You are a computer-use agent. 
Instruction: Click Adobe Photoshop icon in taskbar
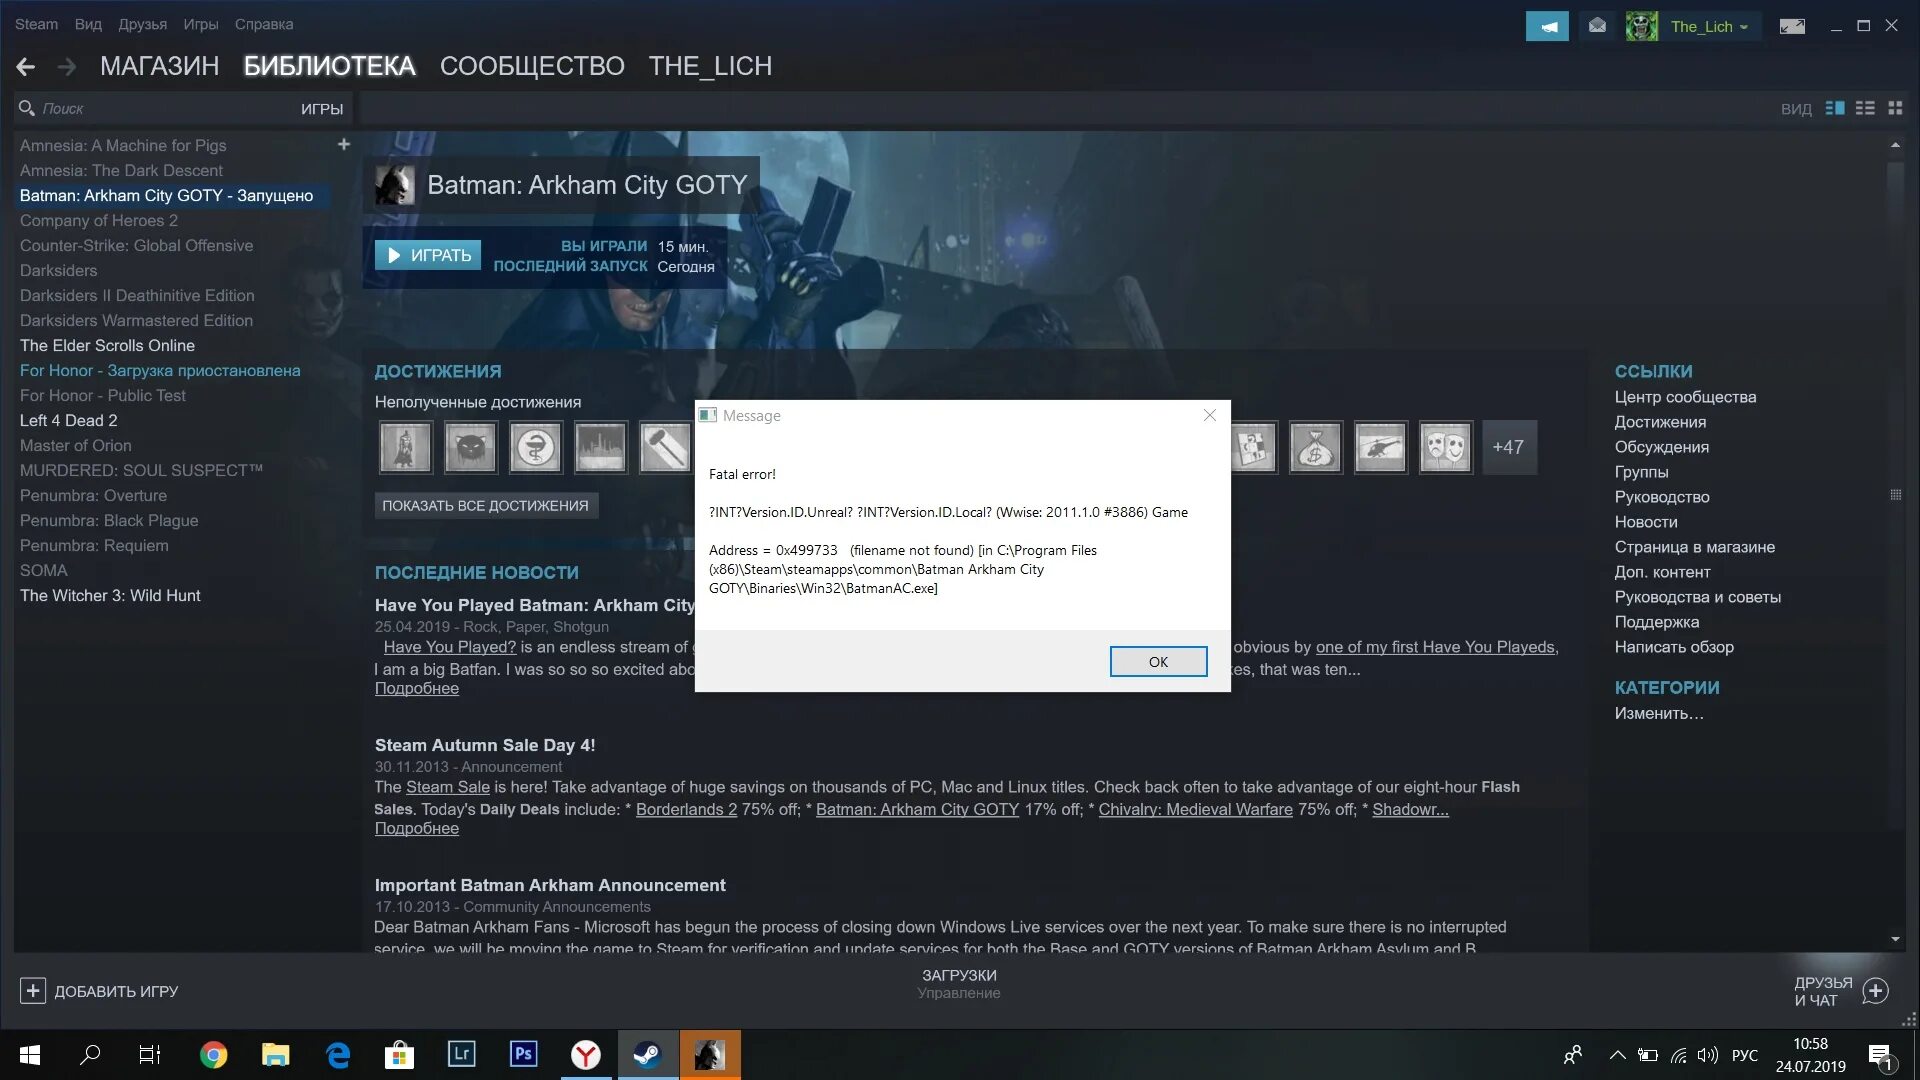tap(524, 1054)
